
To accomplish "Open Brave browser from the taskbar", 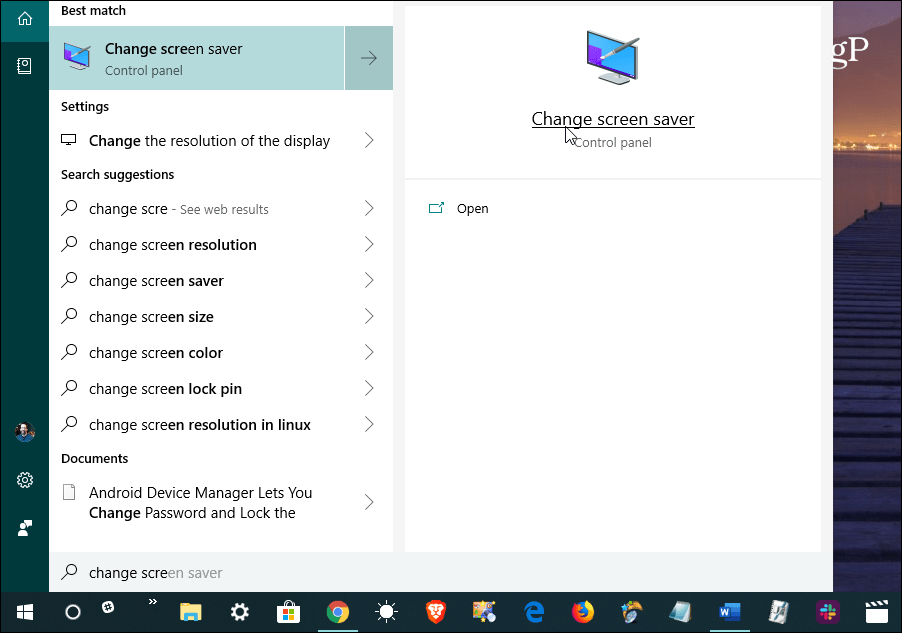I will (436, 612).
